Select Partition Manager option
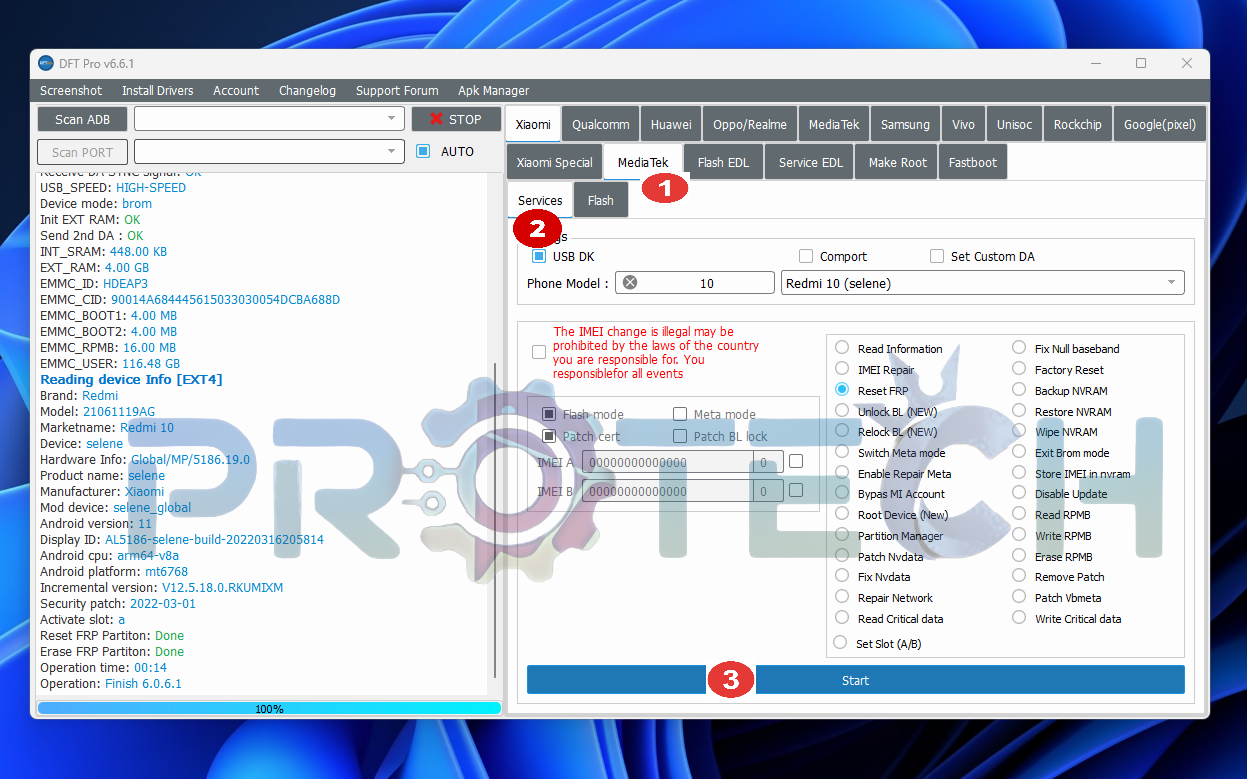This screenshot has width=1247, height=779. pos(842,535)
